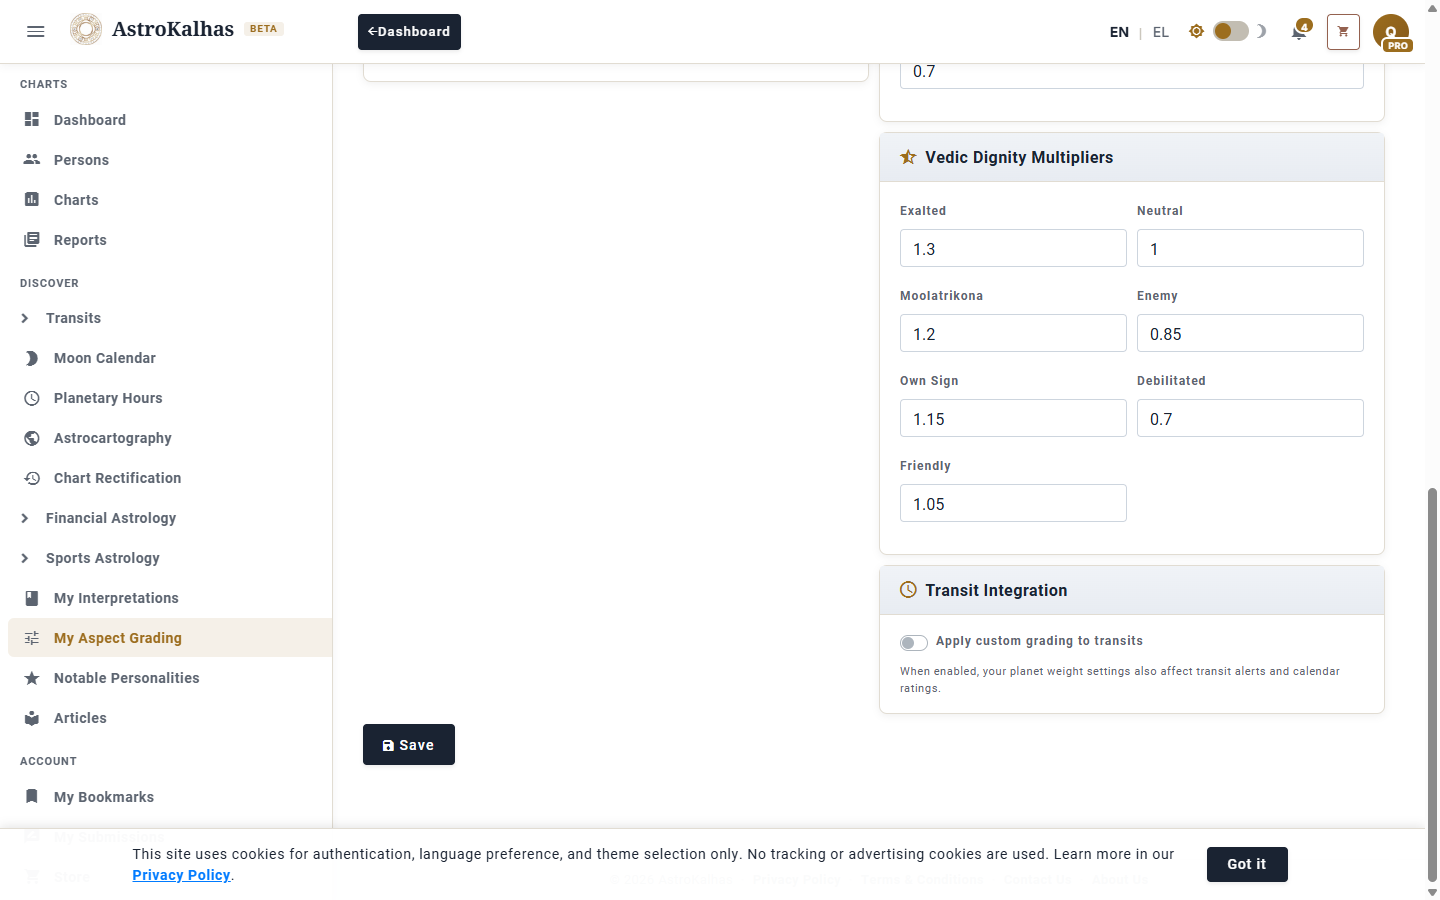The height and width of the screenshot is (900, 1440).
Task: Click the notifications bell icon
Action: pos(1299,32)
